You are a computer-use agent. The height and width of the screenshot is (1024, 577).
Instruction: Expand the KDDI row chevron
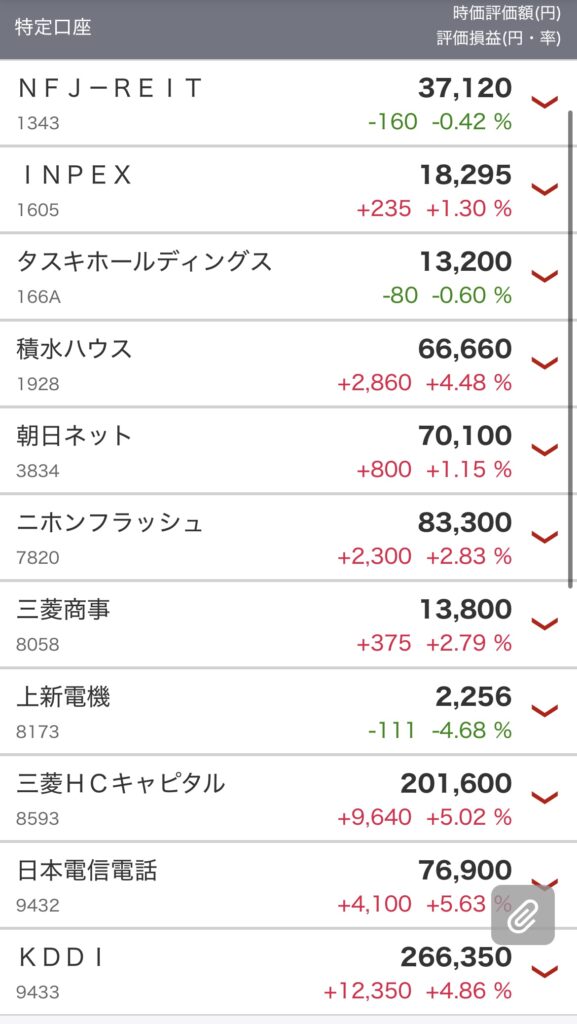[x=544, y=971]
